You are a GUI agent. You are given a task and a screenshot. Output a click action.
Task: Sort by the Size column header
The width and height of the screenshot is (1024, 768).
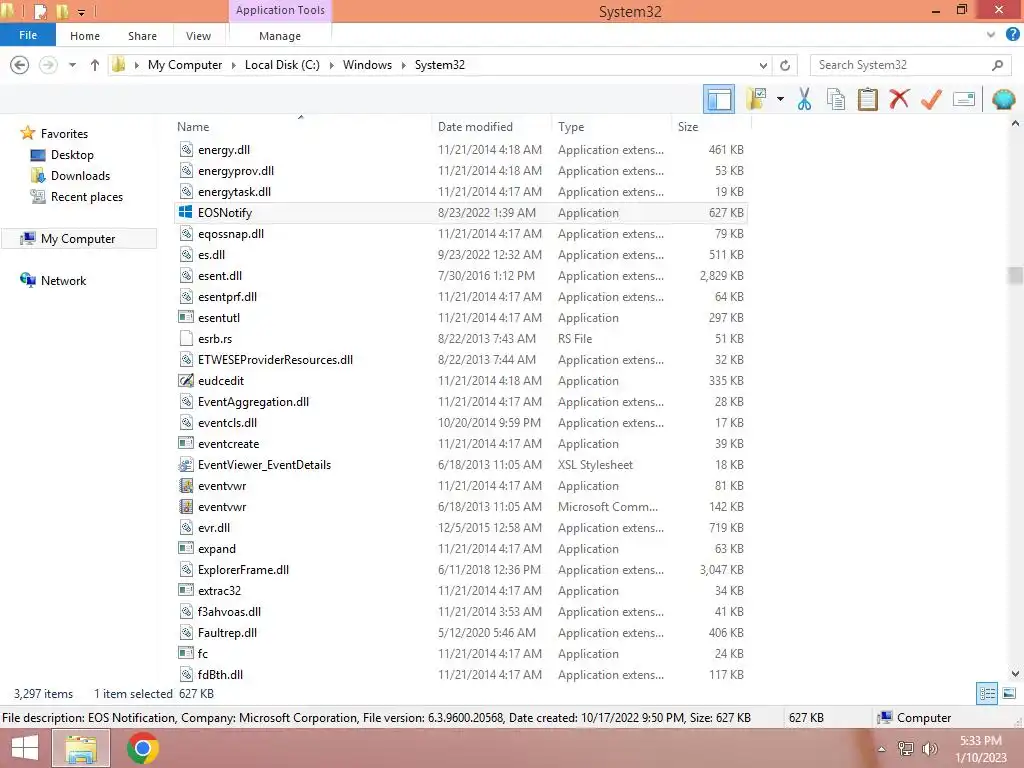(x=711, y=127)
